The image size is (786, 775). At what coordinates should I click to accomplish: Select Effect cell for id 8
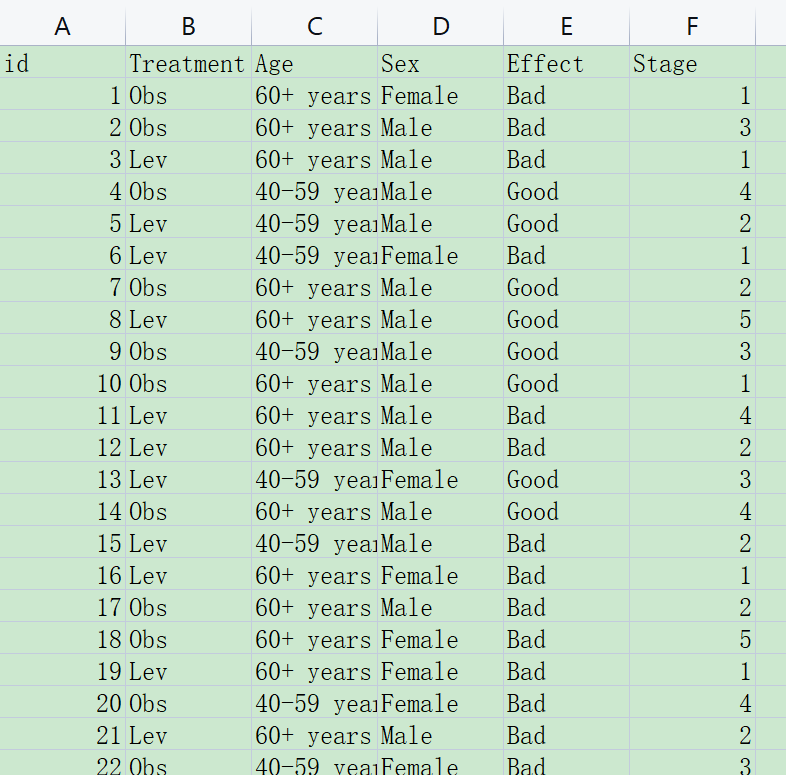coord(566,320)
